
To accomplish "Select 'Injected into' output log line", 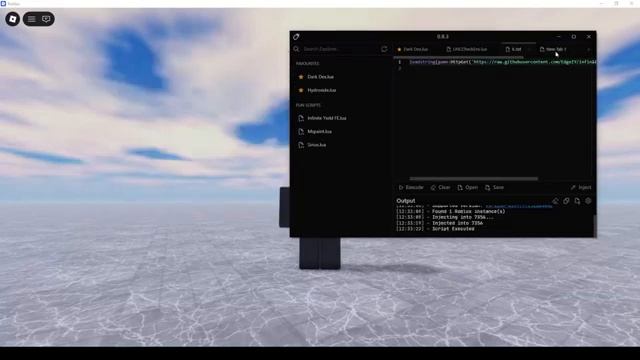I will tap(440, 223).
